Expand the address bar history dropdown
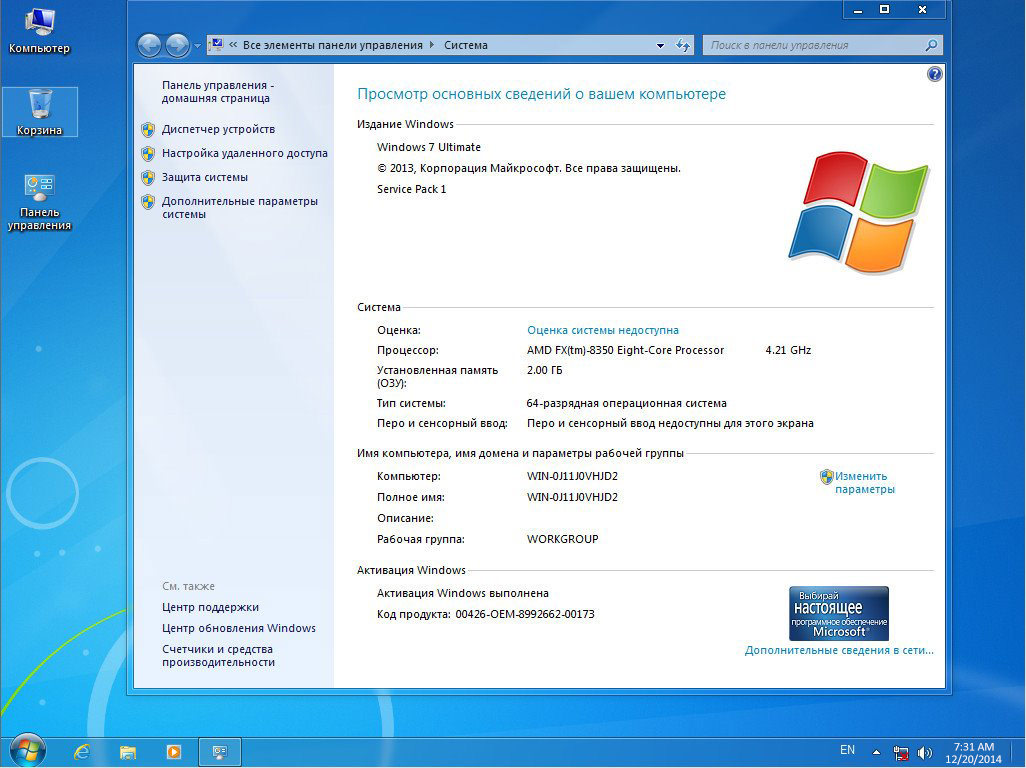 click(660, 45)
